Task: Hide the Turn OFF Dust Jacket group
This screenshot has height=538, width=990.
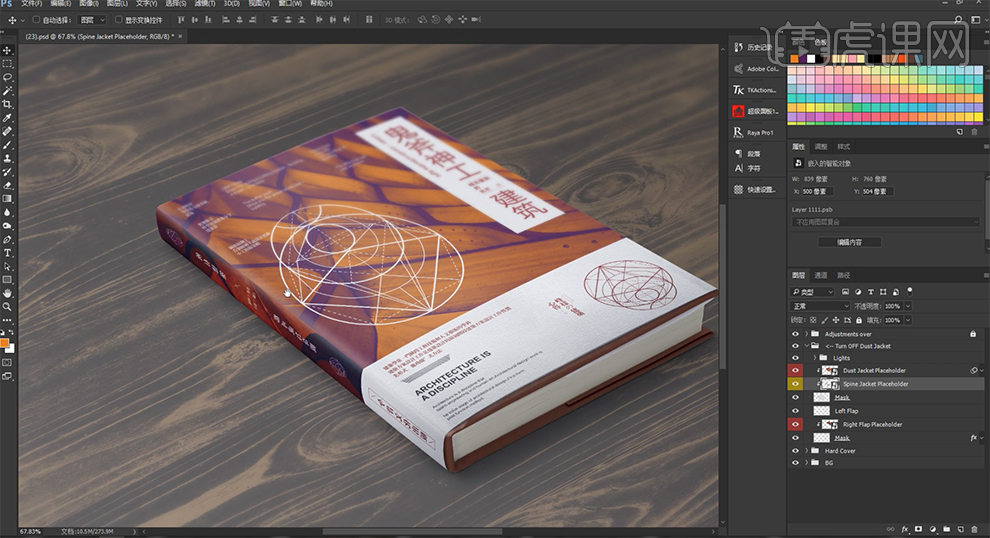Action: point(795,346)
